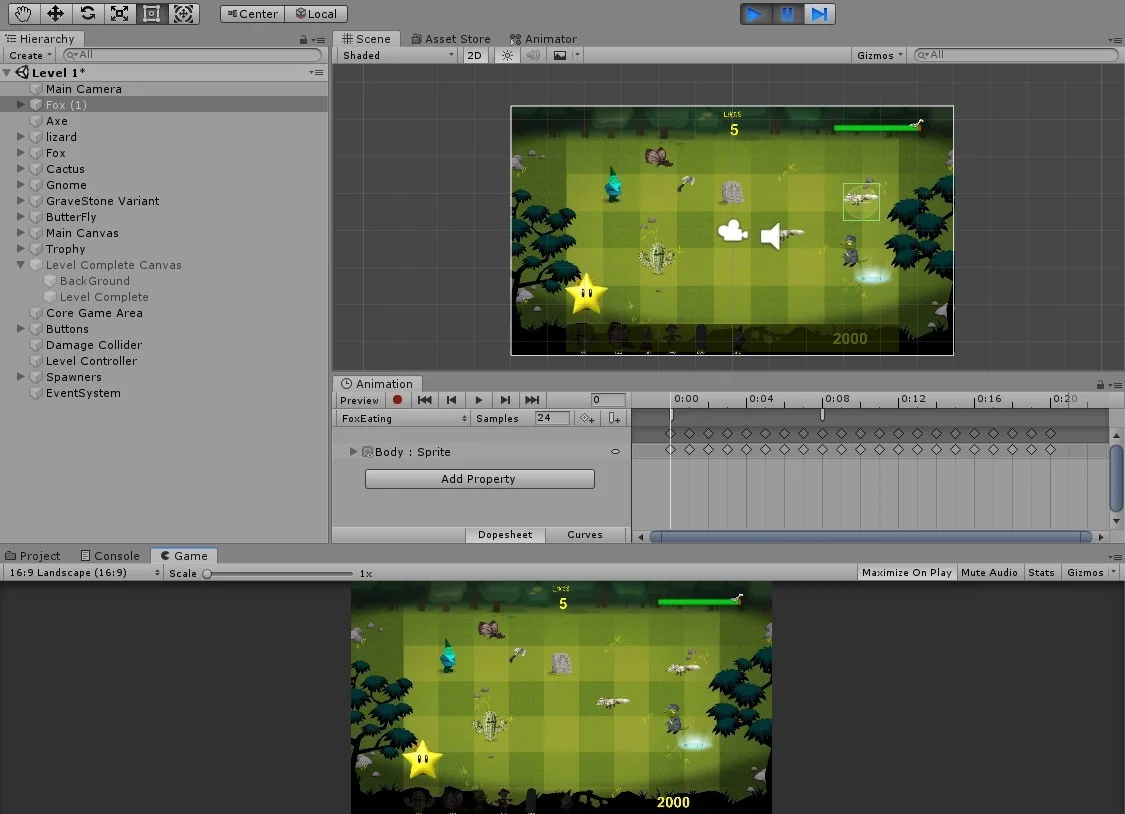Click the Pause button in the toolbar
The width and height of the screenshot is (1125, 814).
pyautogui.click(x=787, y=14)
